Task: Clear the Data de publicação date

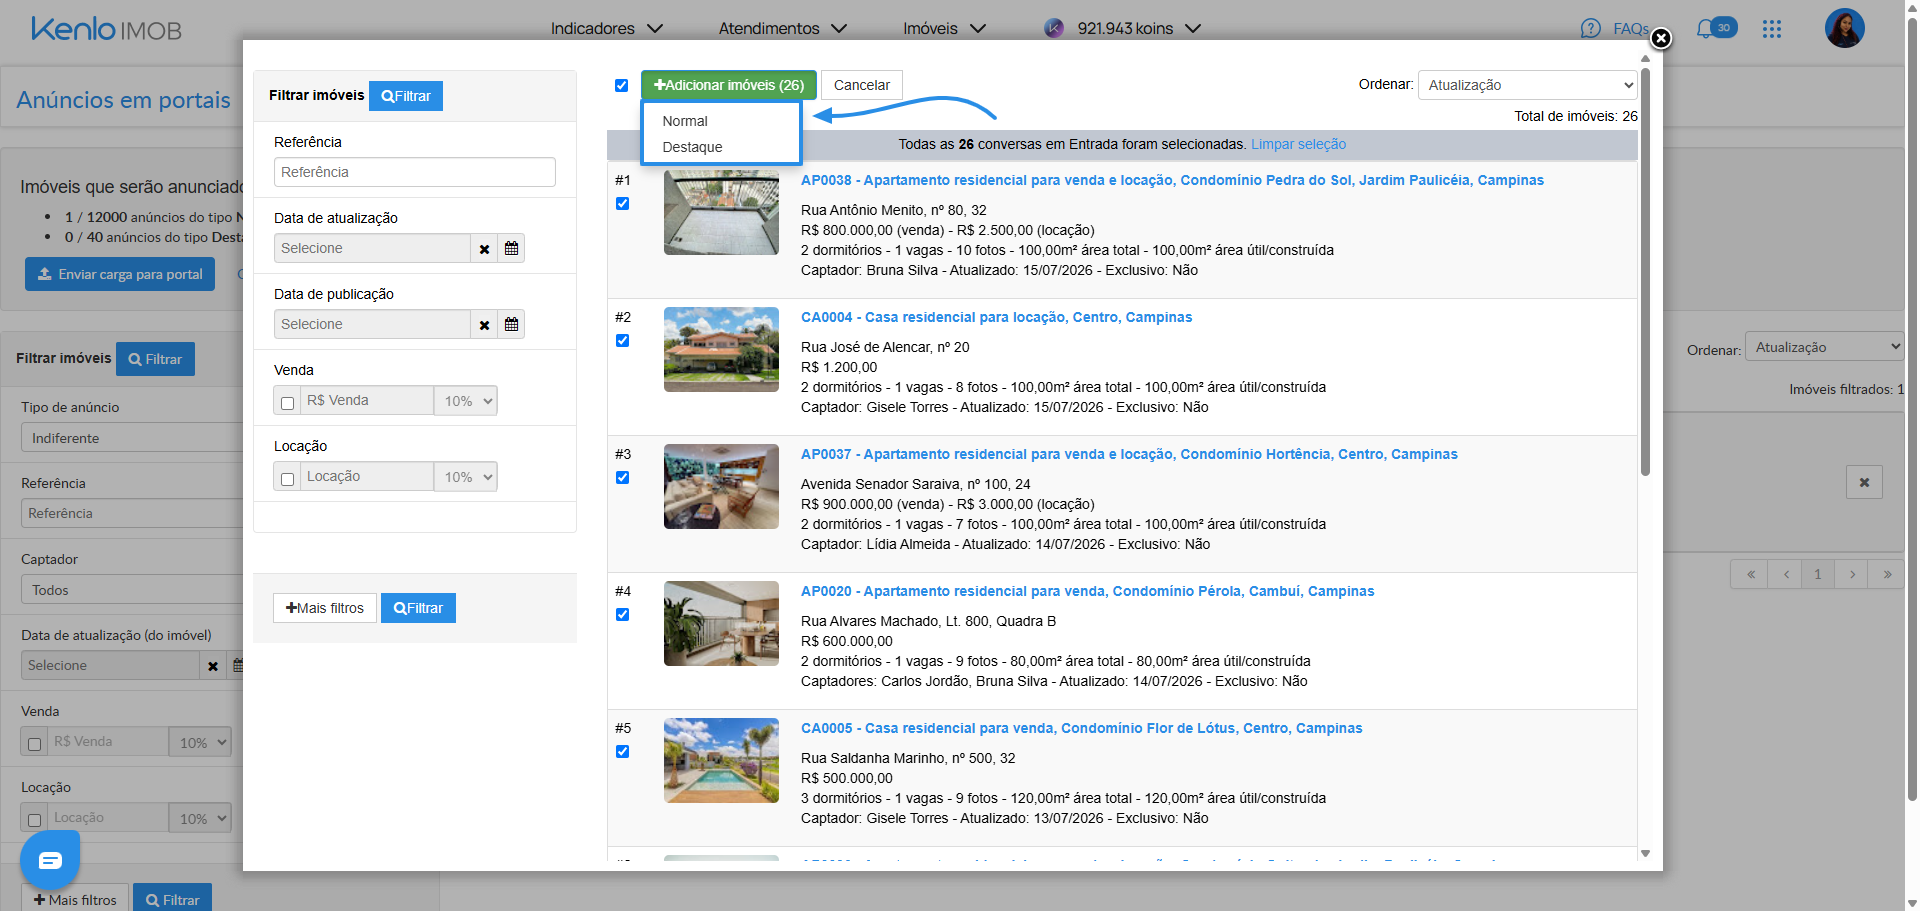Action: point(484,324)
